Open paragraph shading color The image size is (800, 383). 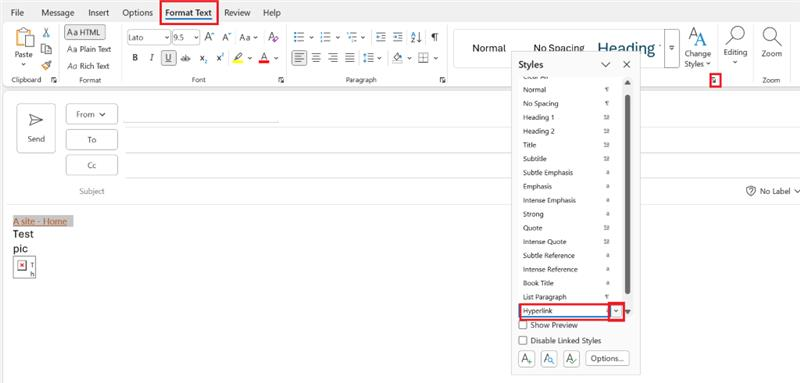coord(398,58)
